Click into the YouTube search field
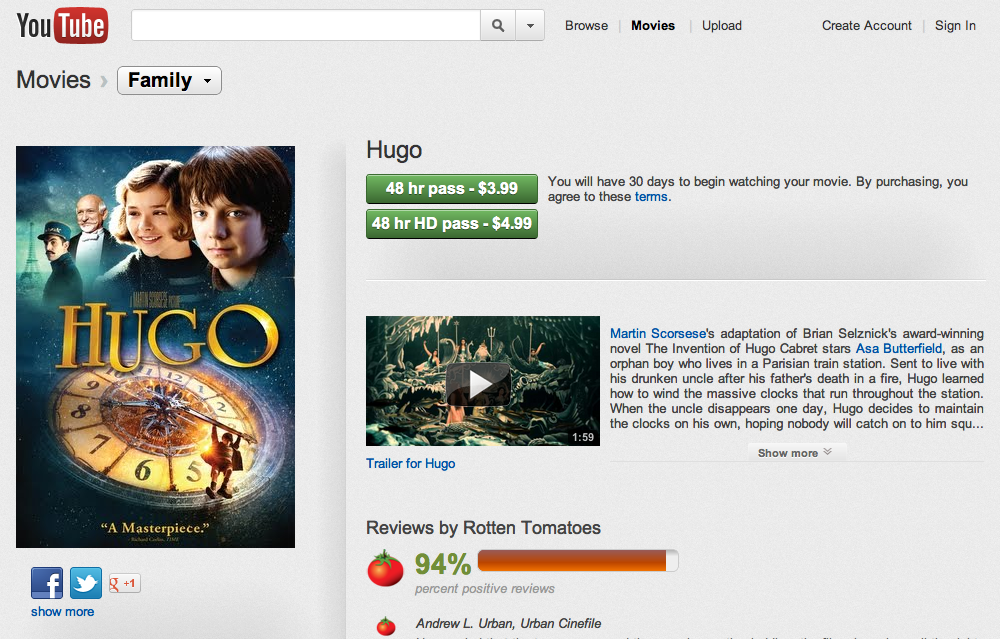Image resolution: width=1000 pixels, height=639 pixels. (x=306, y=26)
